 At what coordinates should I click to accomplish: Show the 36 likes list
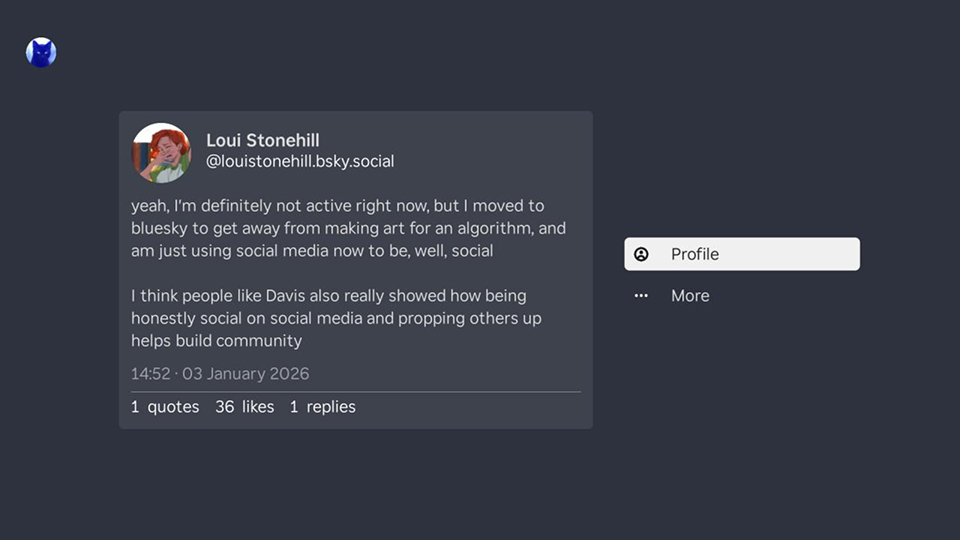244,407
